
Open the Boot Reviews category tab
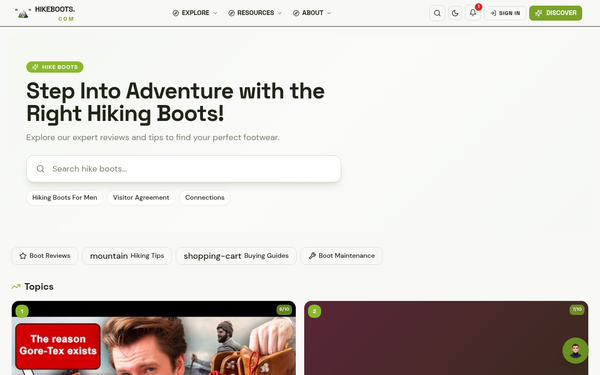(x=45, y=256)
